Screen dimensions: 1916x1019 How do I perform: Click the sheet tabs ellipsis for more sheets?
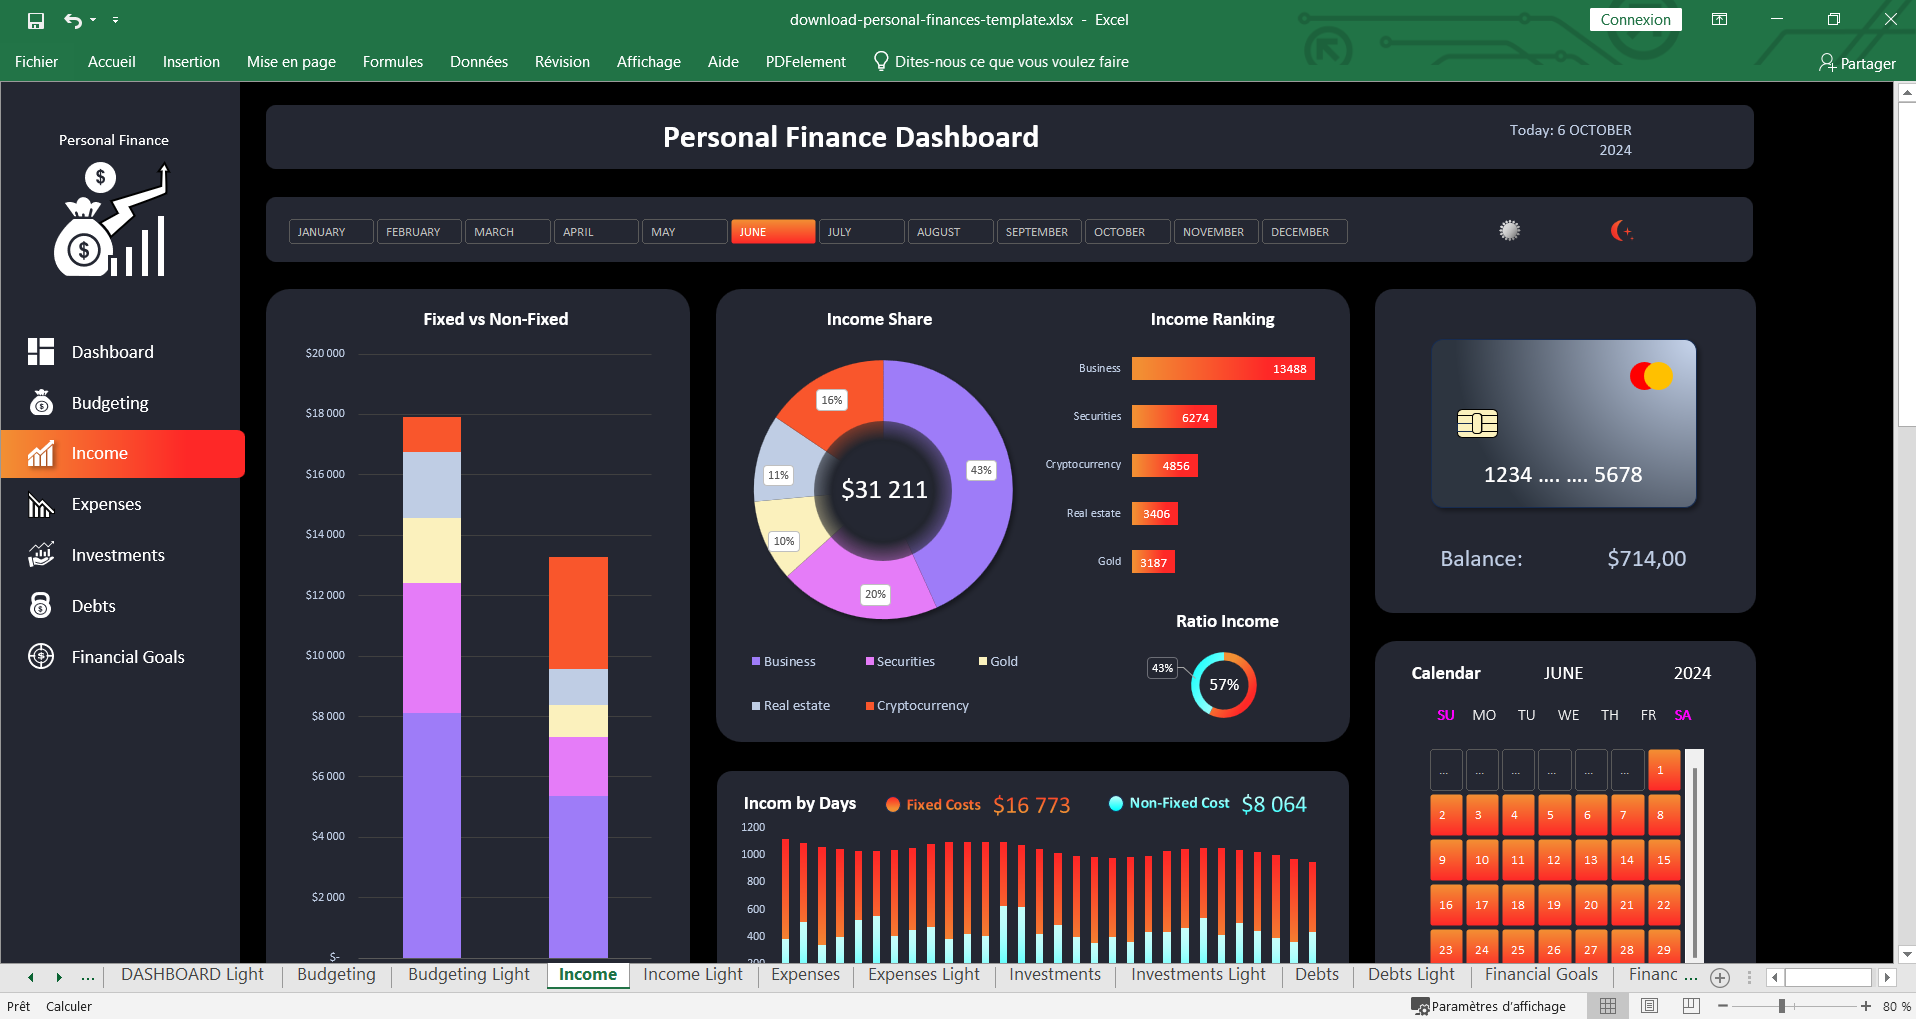point(88,977)
